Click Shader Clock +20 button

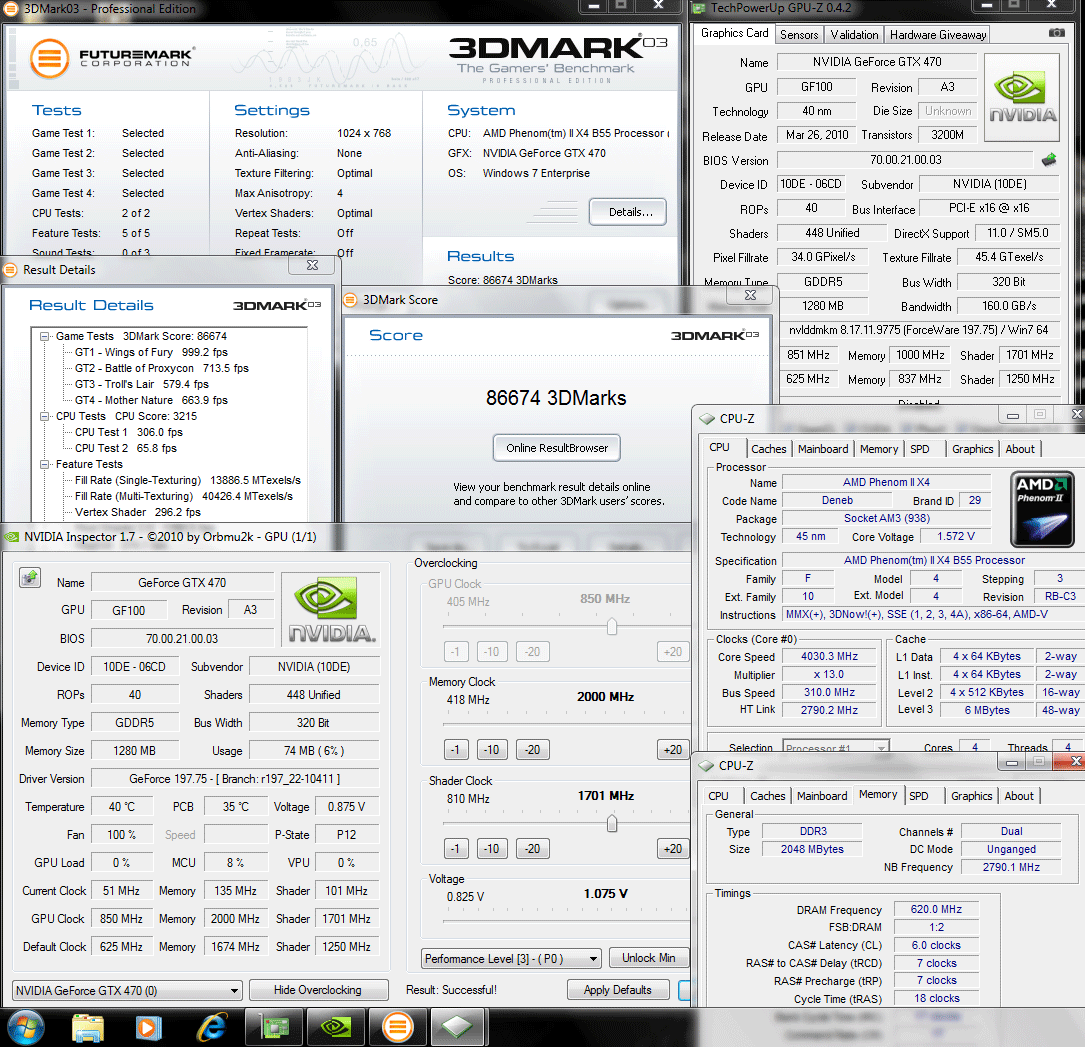(x=672, y=848)
